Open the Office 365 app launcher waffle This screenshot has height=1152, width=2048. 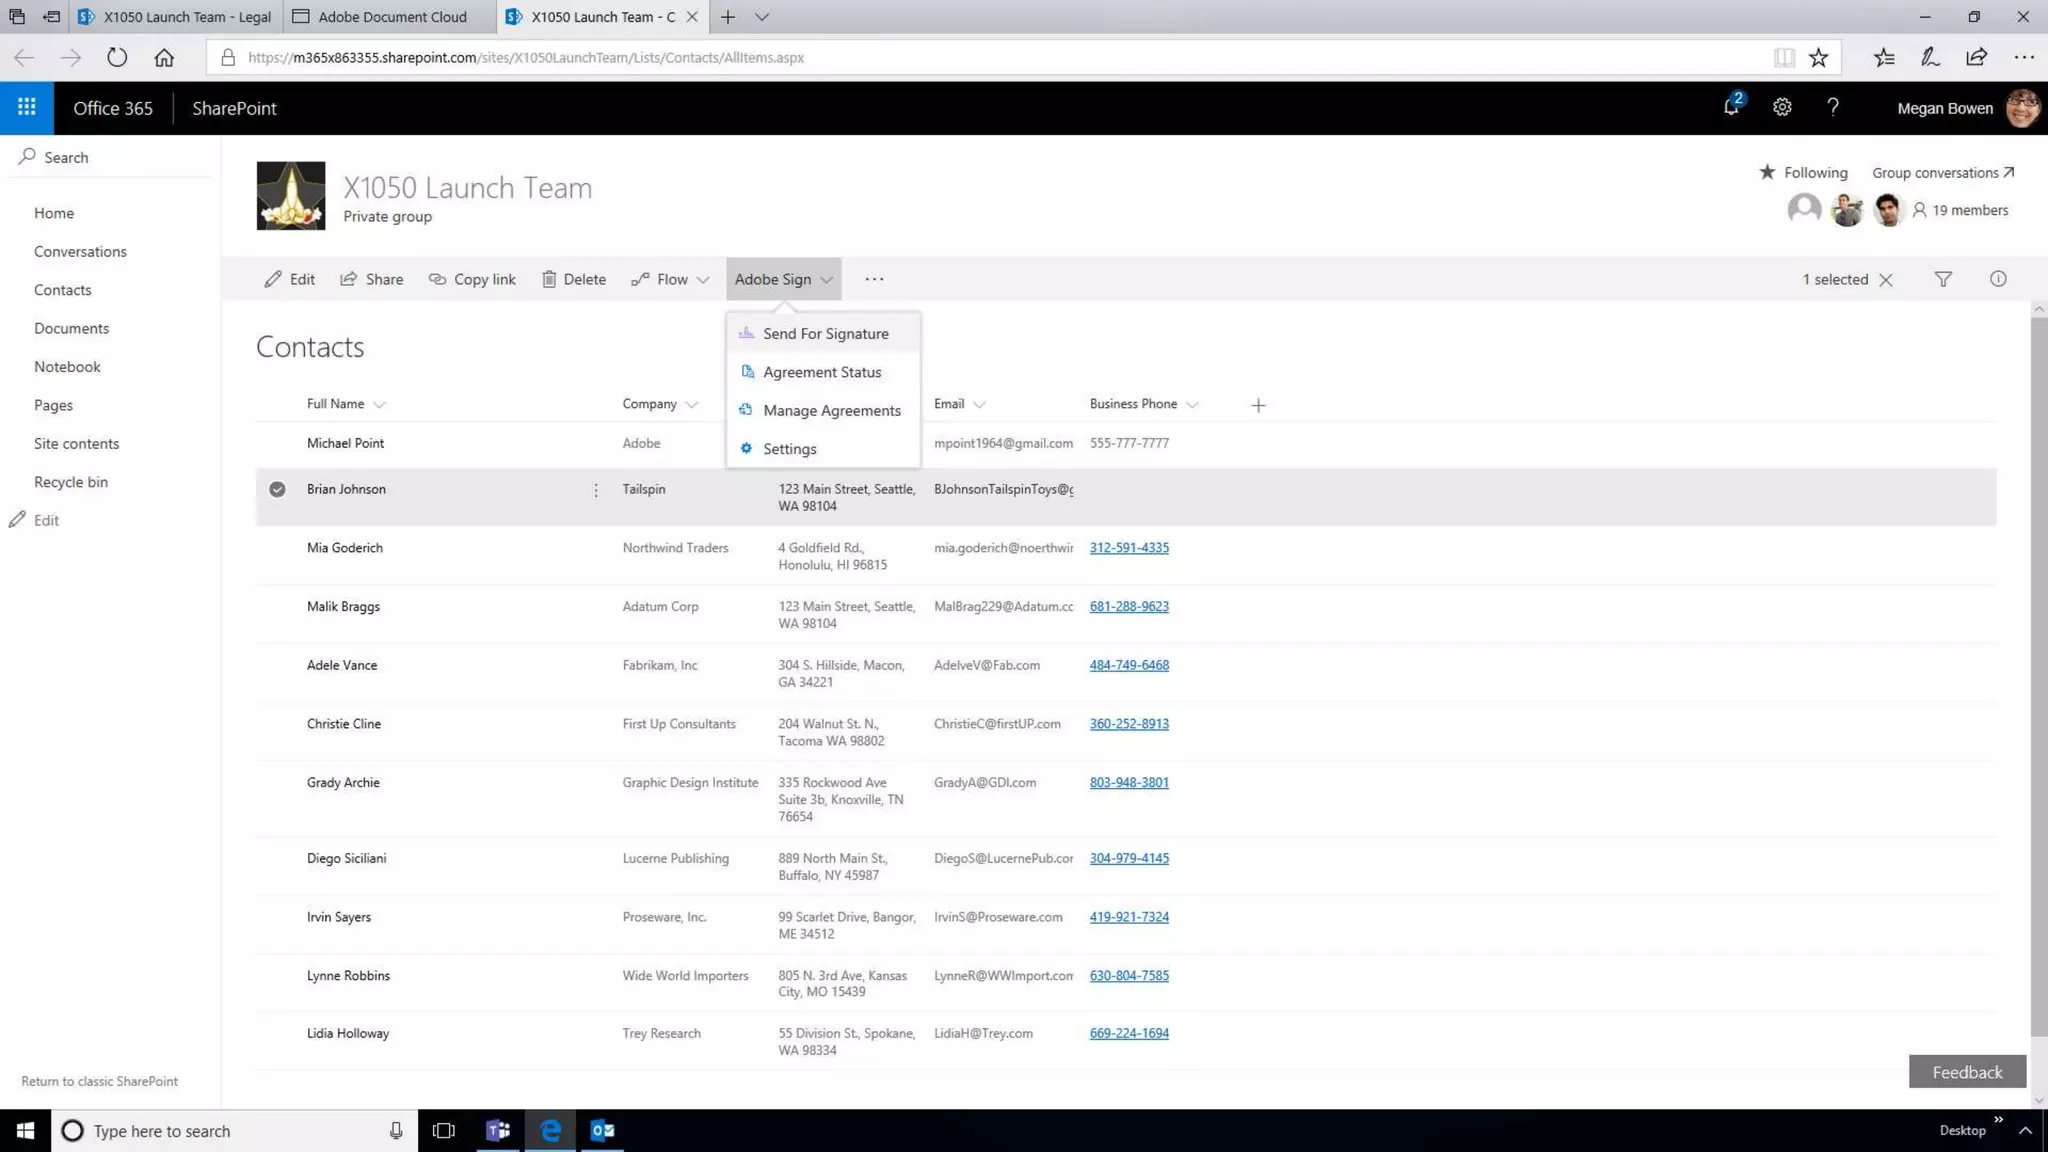[27, 107]
